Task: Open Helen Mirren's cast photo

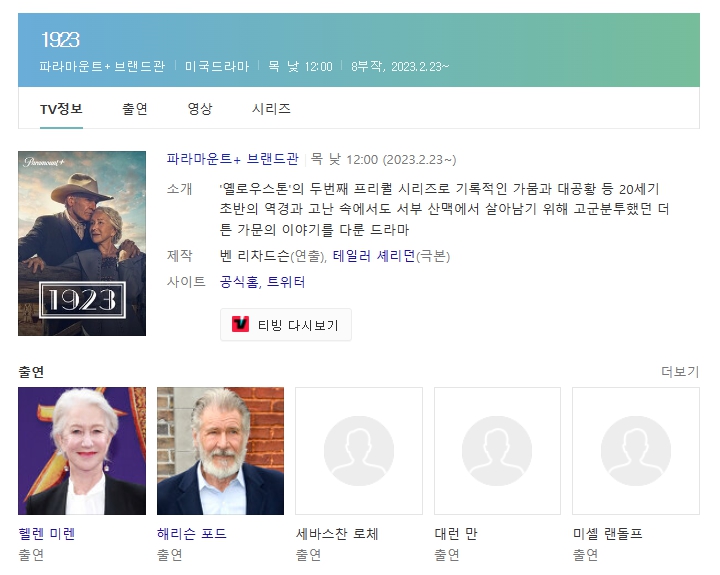Action: coord(82,451)
